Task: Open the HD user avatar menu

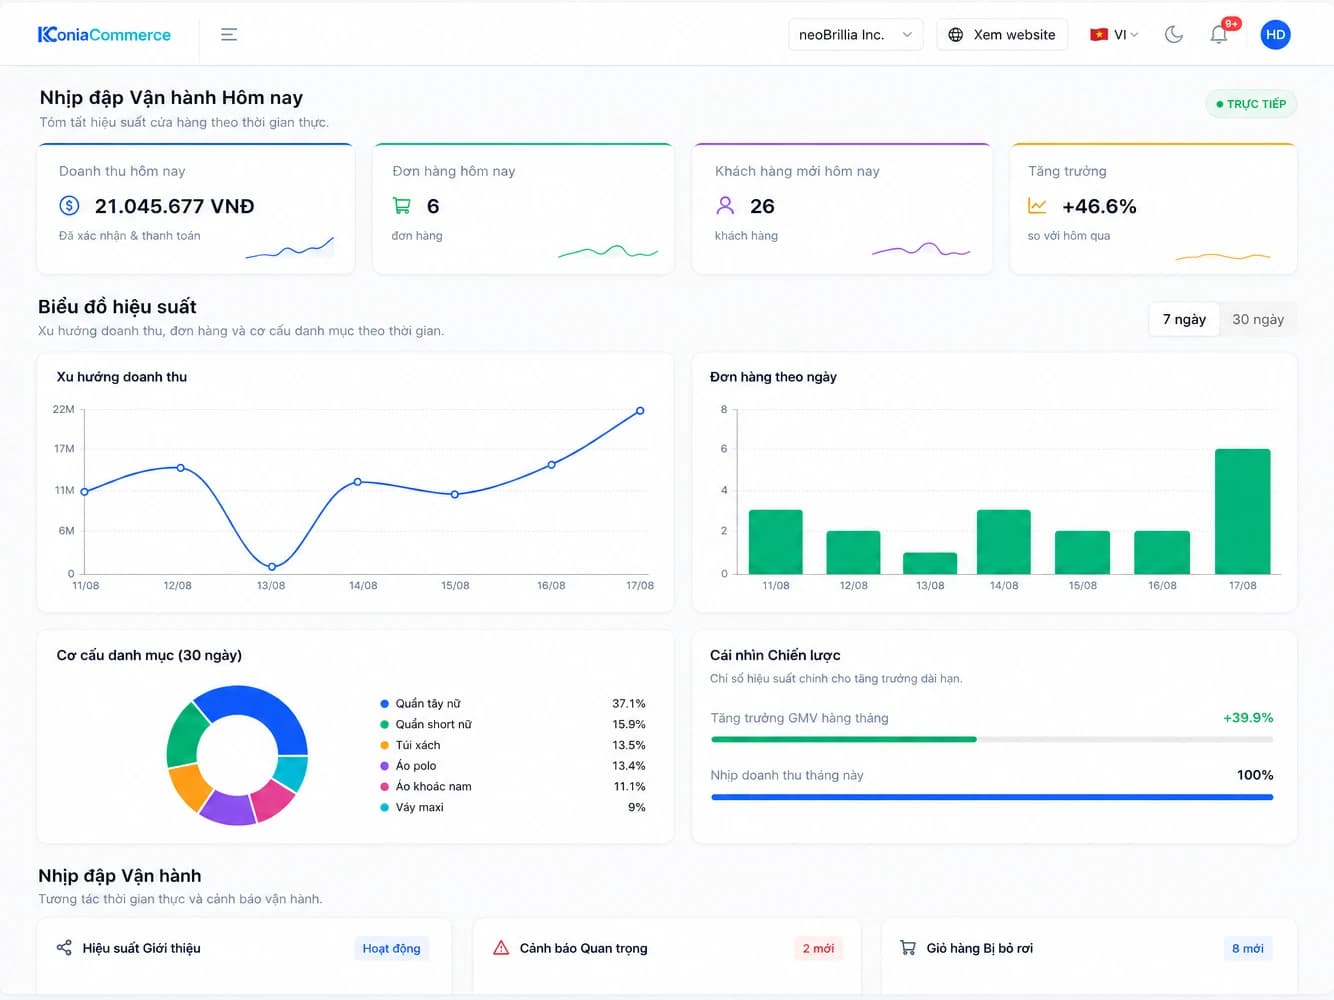Action: (x=1275, y=34)
